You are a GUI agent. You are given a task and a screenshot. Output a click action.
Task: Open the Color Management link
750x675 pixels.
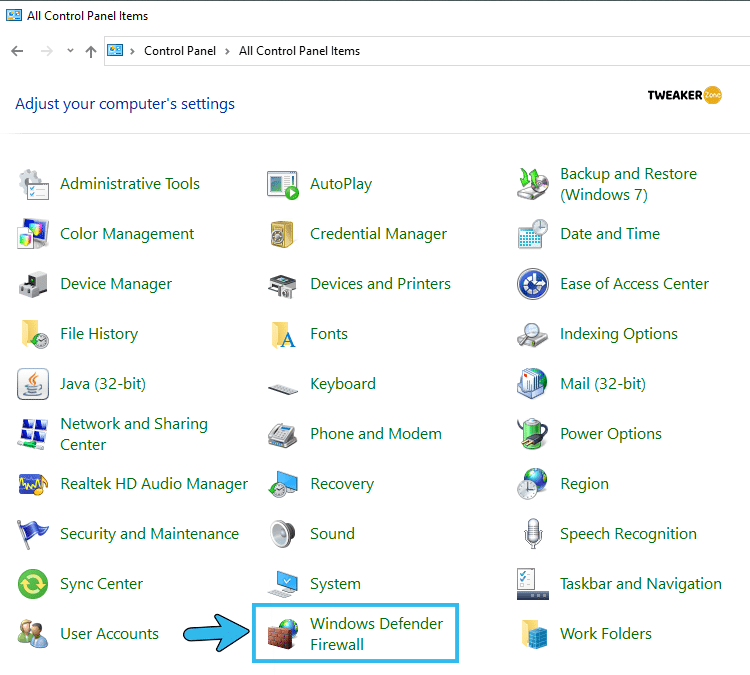(x=127, y=234)
